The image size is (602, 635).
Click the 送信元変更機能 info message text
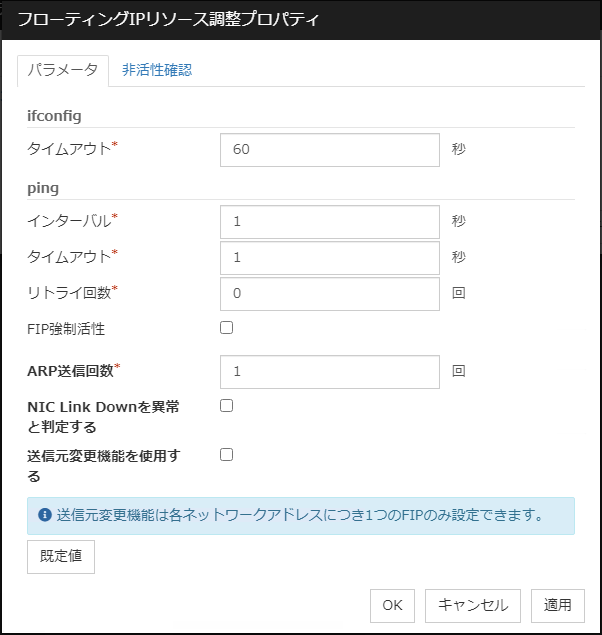(300, 516)
